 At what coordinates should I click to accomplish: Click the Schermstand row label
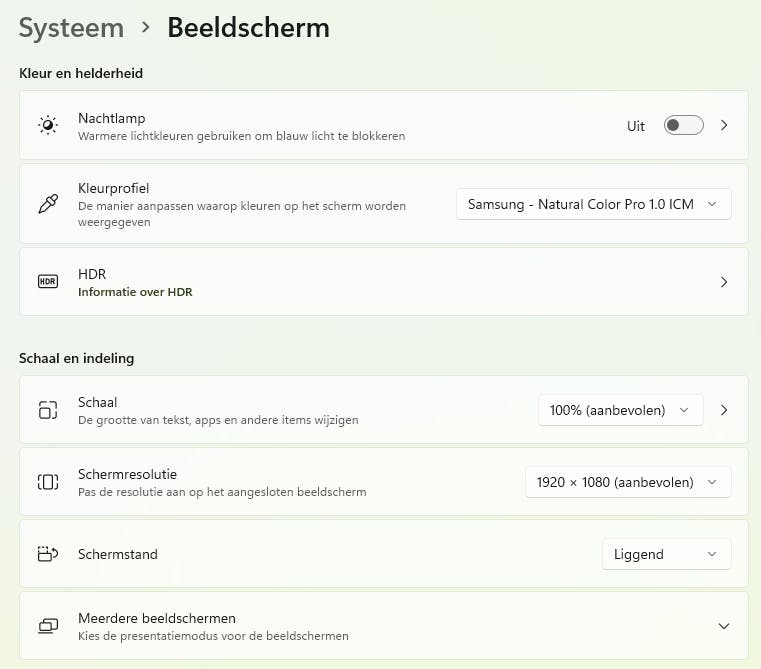click(x=118, y=554)
